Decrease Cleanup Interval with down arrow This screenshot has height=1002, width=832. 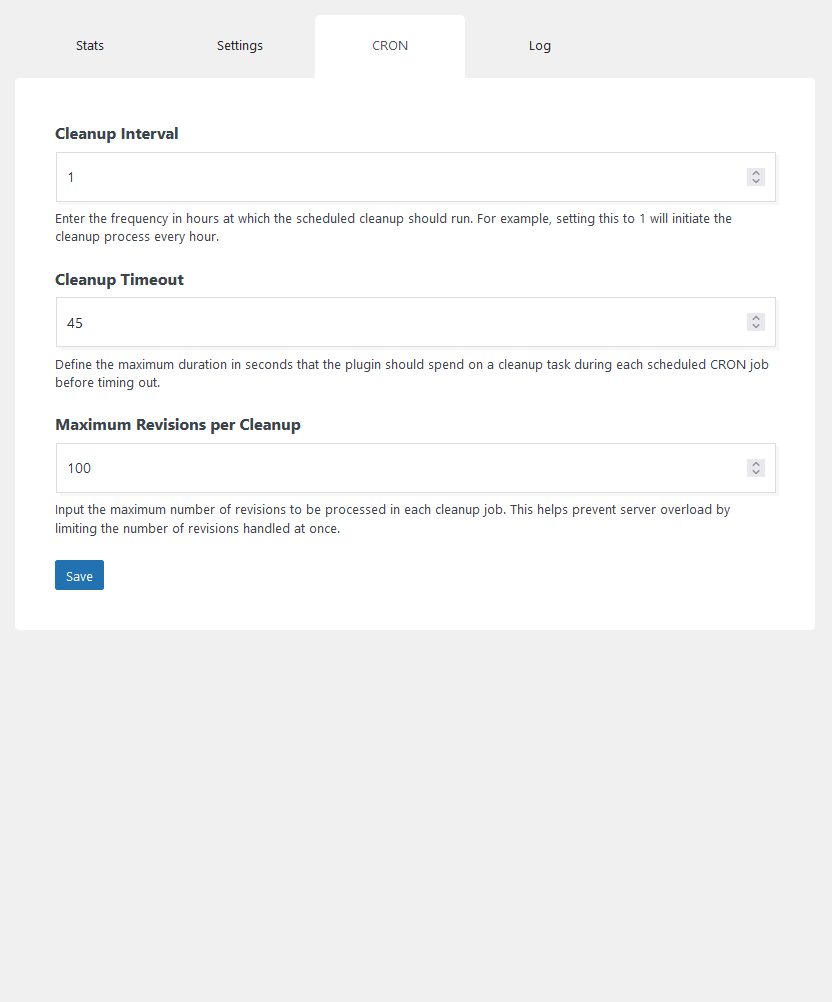(x=756, y=181)
